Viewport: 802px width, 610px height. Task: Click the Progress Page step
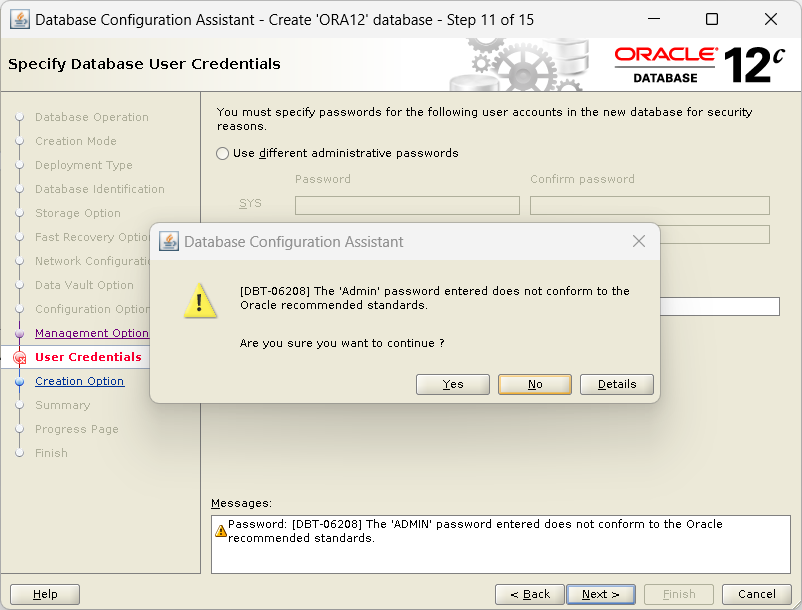tap(77, 429)
